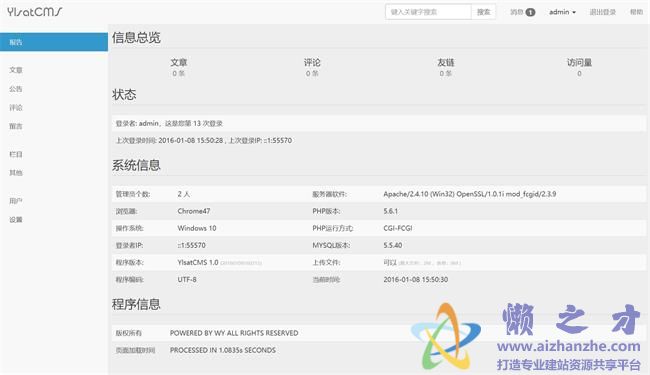Click the YlsatCMS logo
The height and width of the screenshot is (375, 650).
click(x=34, y=12)
